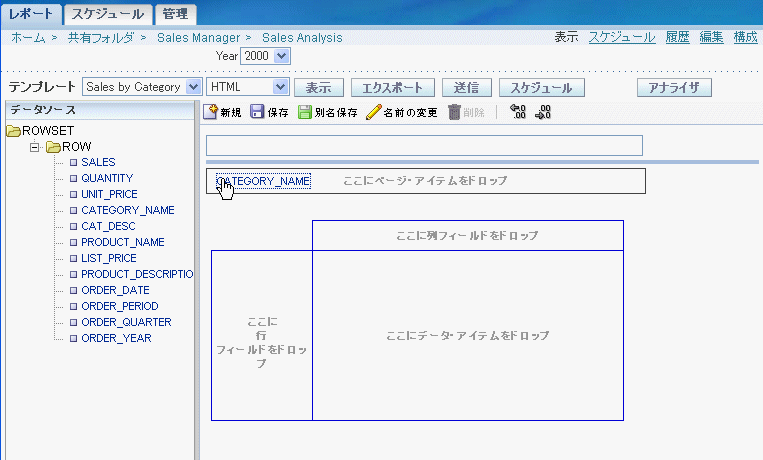The image size is (763, 460).
Task: Switch to the 管理 tab
Action: click(175, 14)
